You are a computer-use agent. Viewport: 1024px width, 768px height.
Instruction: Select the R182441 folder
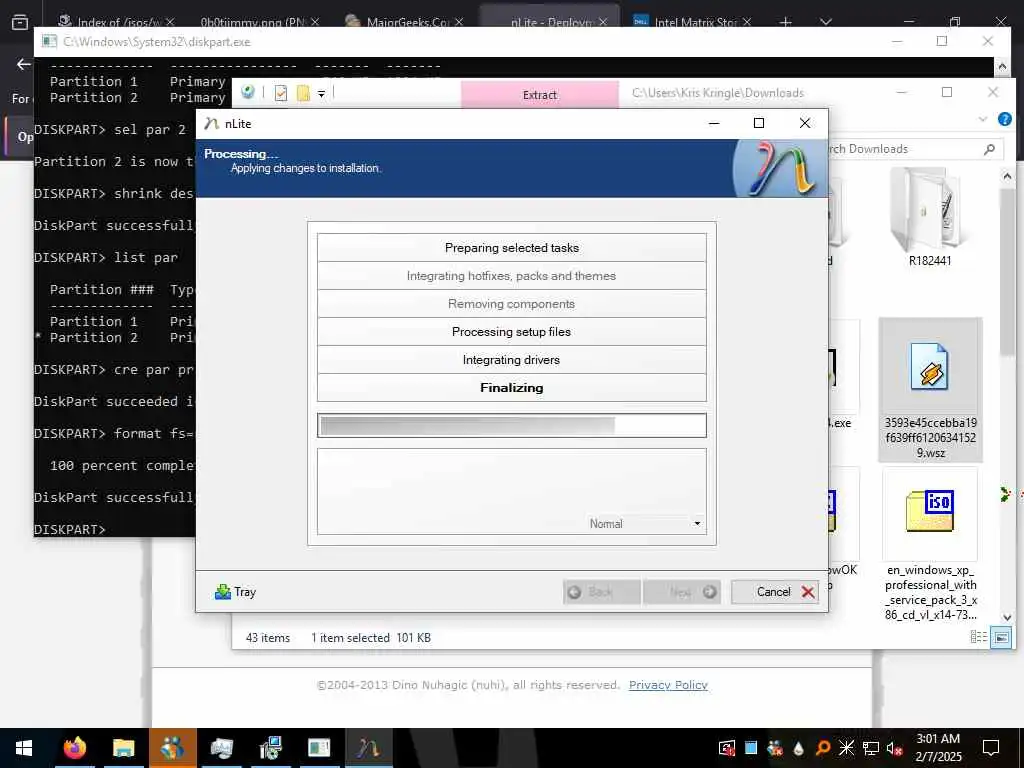pos(930,219)
